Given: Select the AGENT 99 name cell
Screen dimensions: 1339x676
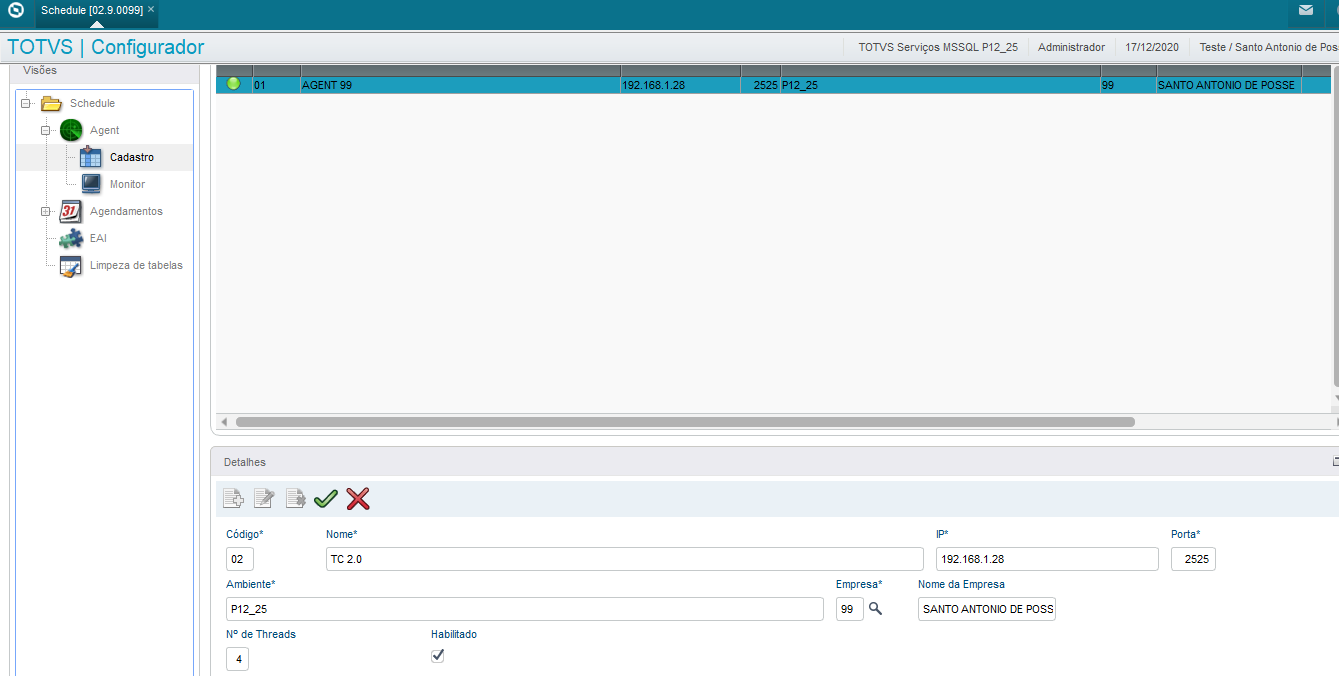Looking at the screenshot, I should click(x=460, y=85).
